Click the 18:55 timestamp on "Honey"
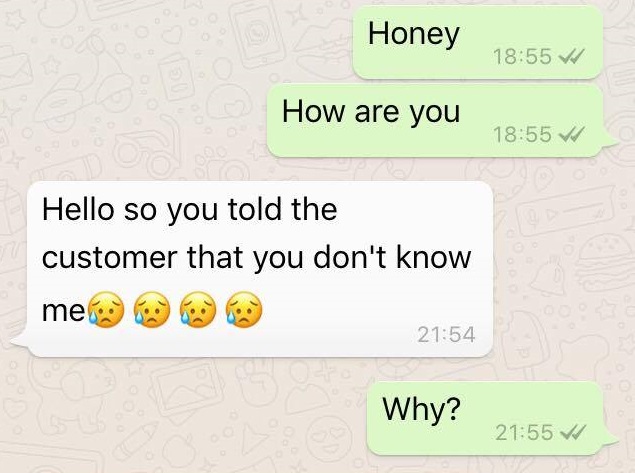The height and width of the screenshot is (473, 635). coord(522,56)
